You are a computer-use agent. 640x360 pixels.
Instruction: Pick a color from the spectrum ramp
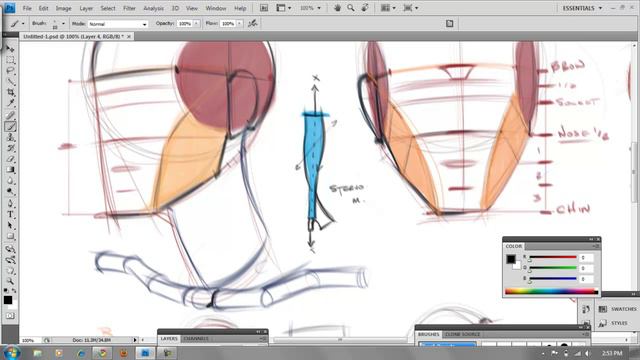551,291
